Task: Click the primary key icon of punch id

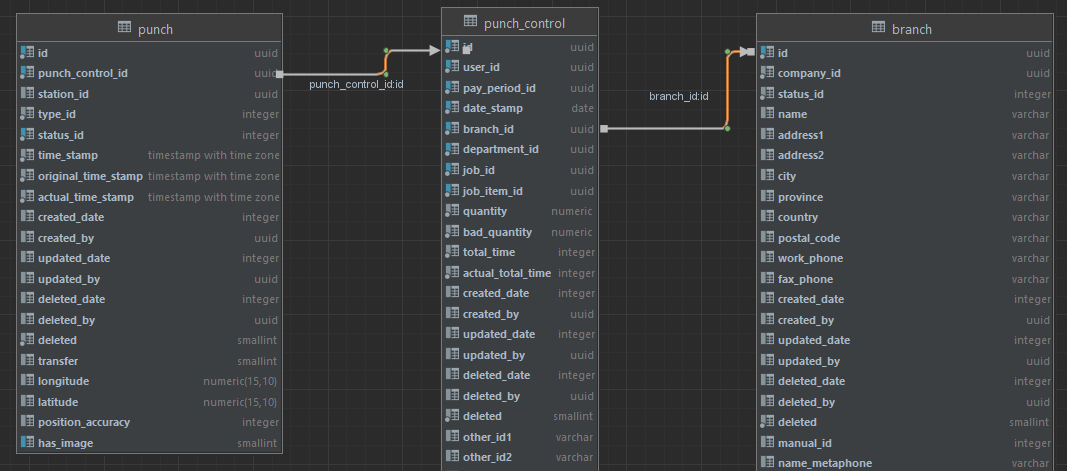Action: tap(27, 52)
